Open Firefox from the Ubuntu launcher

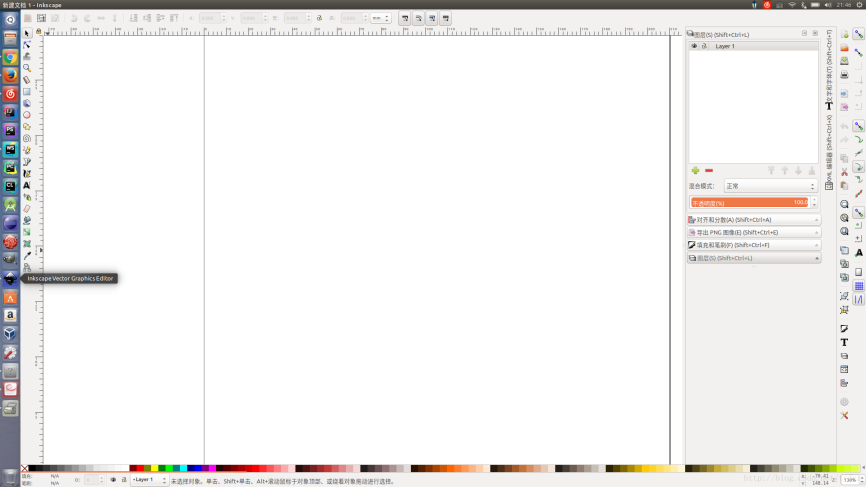tap(10, 75)
